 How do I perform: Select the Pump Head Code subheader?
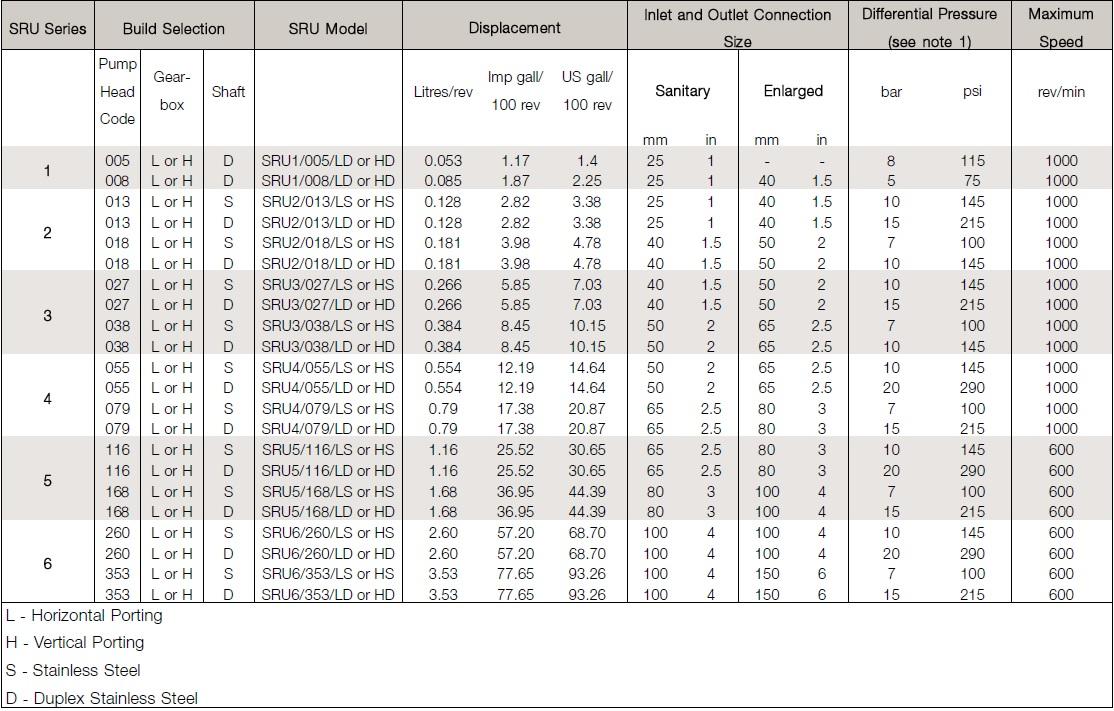tap(117, 92)
